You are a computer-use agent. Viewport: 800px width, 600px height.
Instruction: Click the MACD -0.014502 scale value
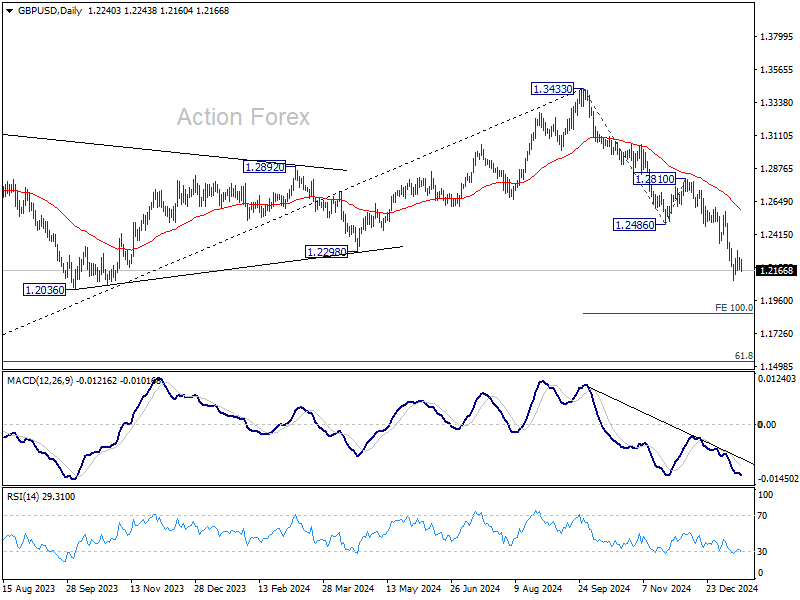(x=778, y=479)
